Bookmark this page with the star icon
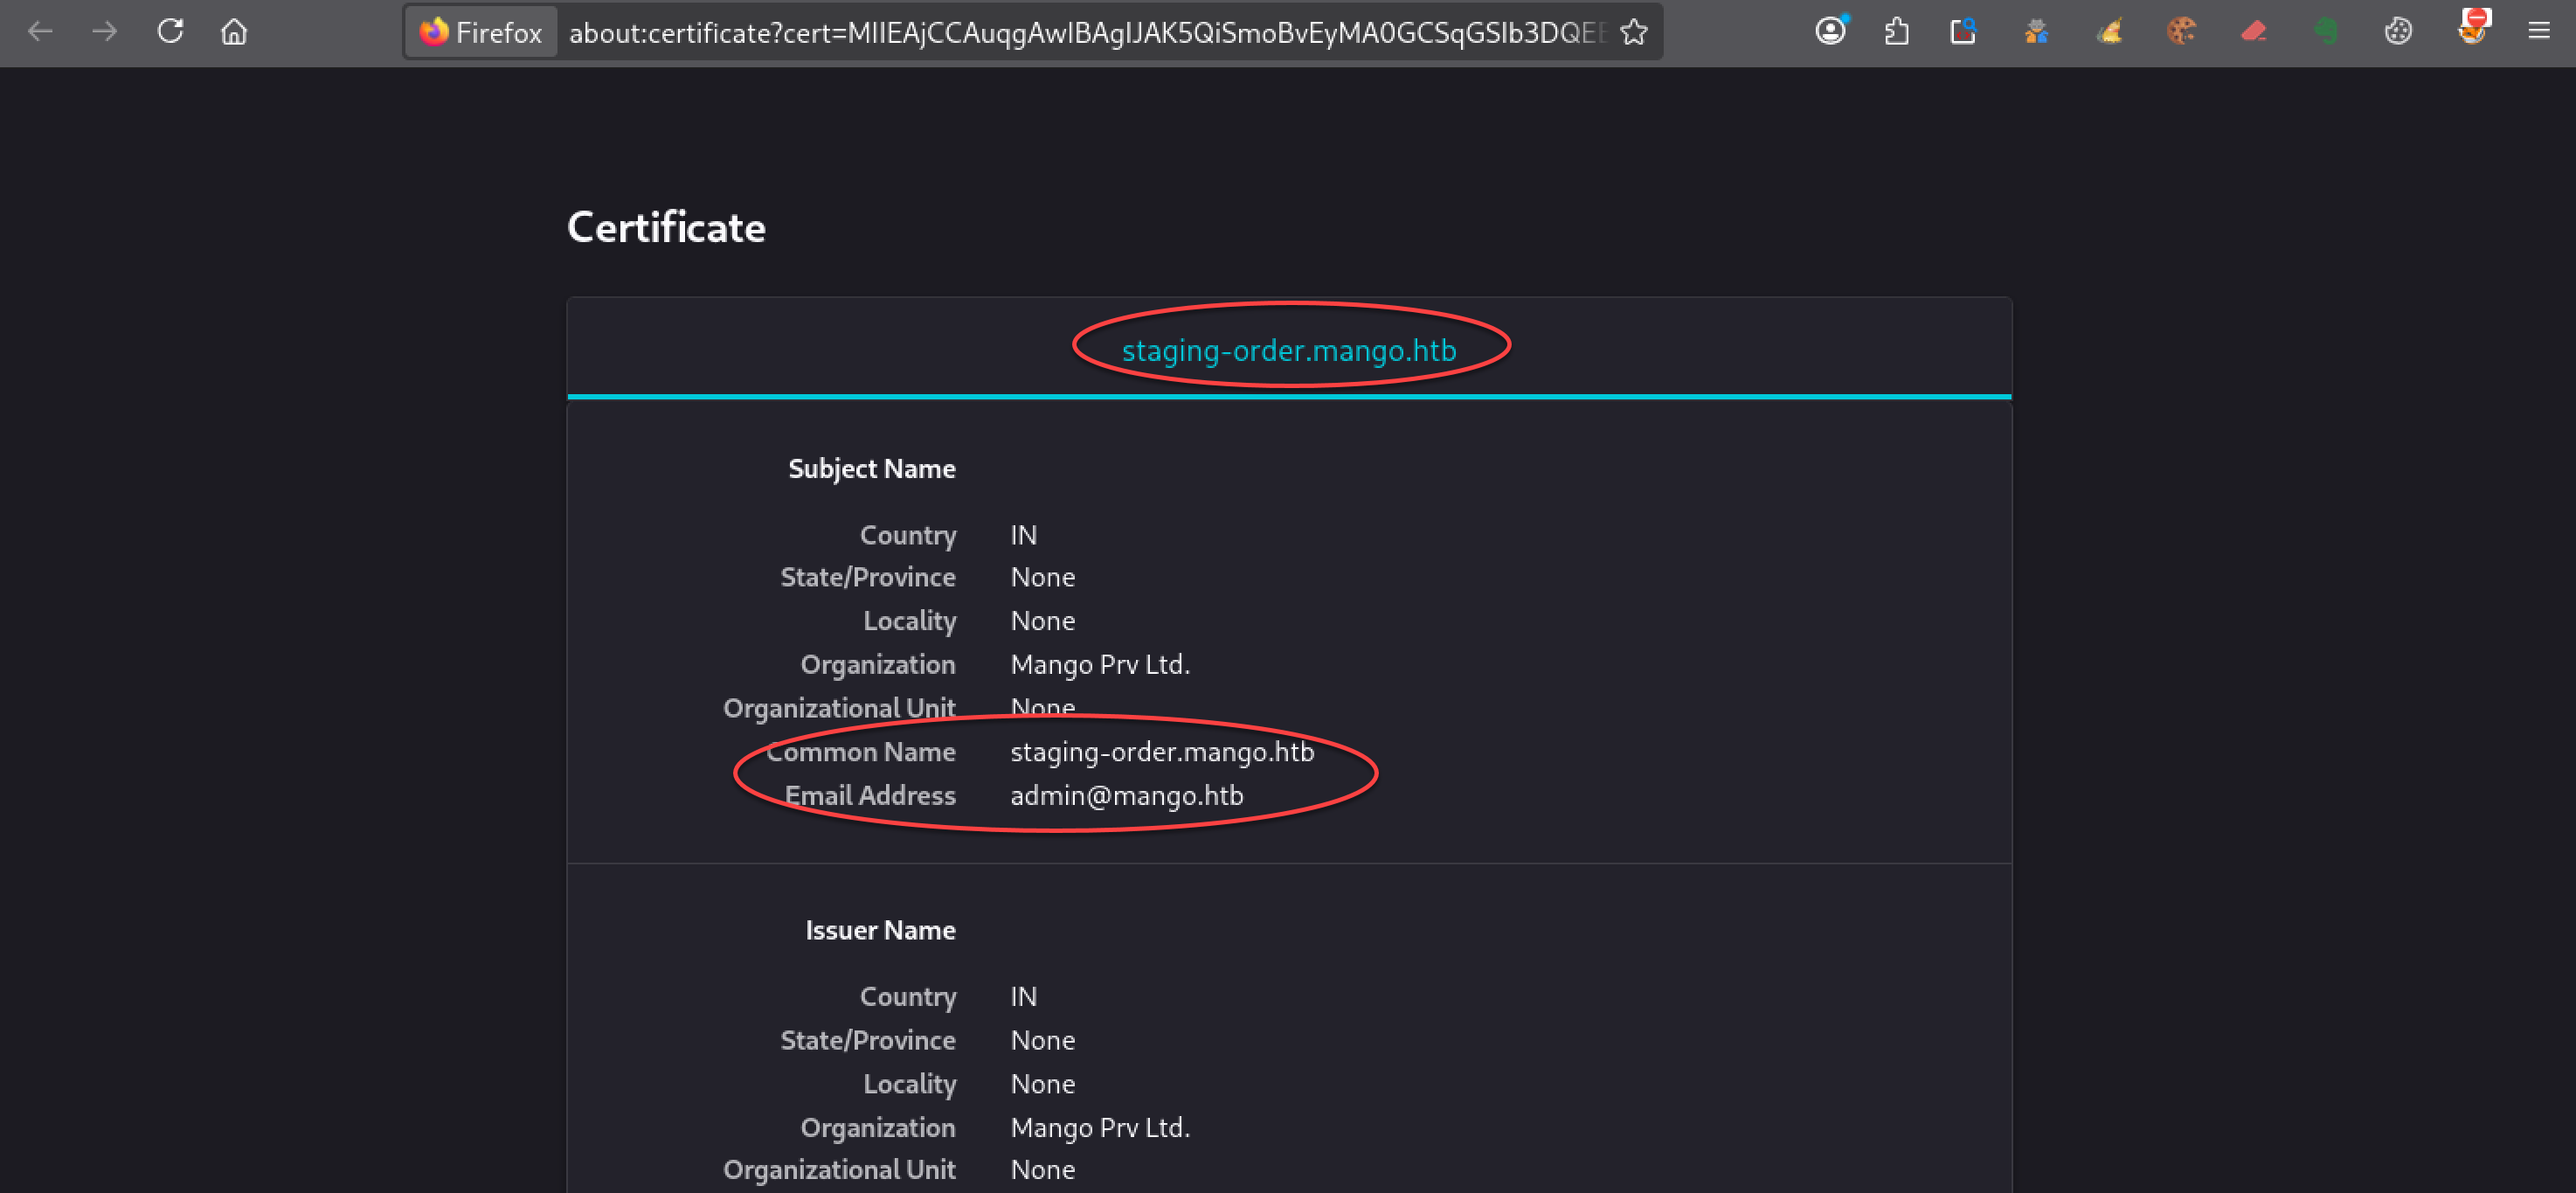Viewport: 2576px width, 1193px height. pyautogui.click(x=1634, y=33)
